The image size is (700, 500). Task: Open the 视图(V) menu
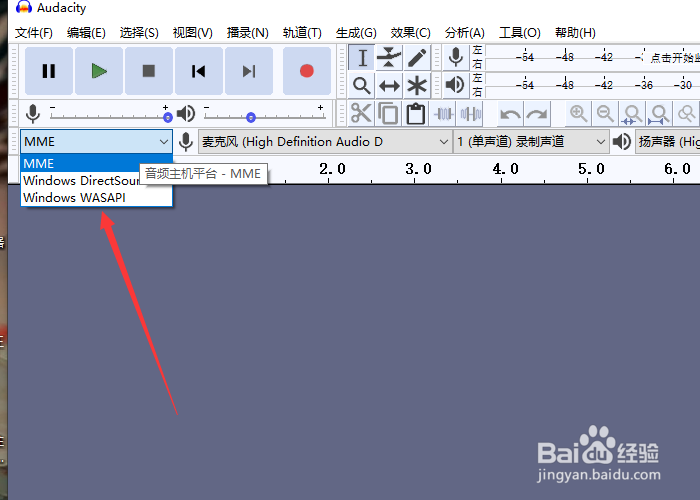pos(192,33)
